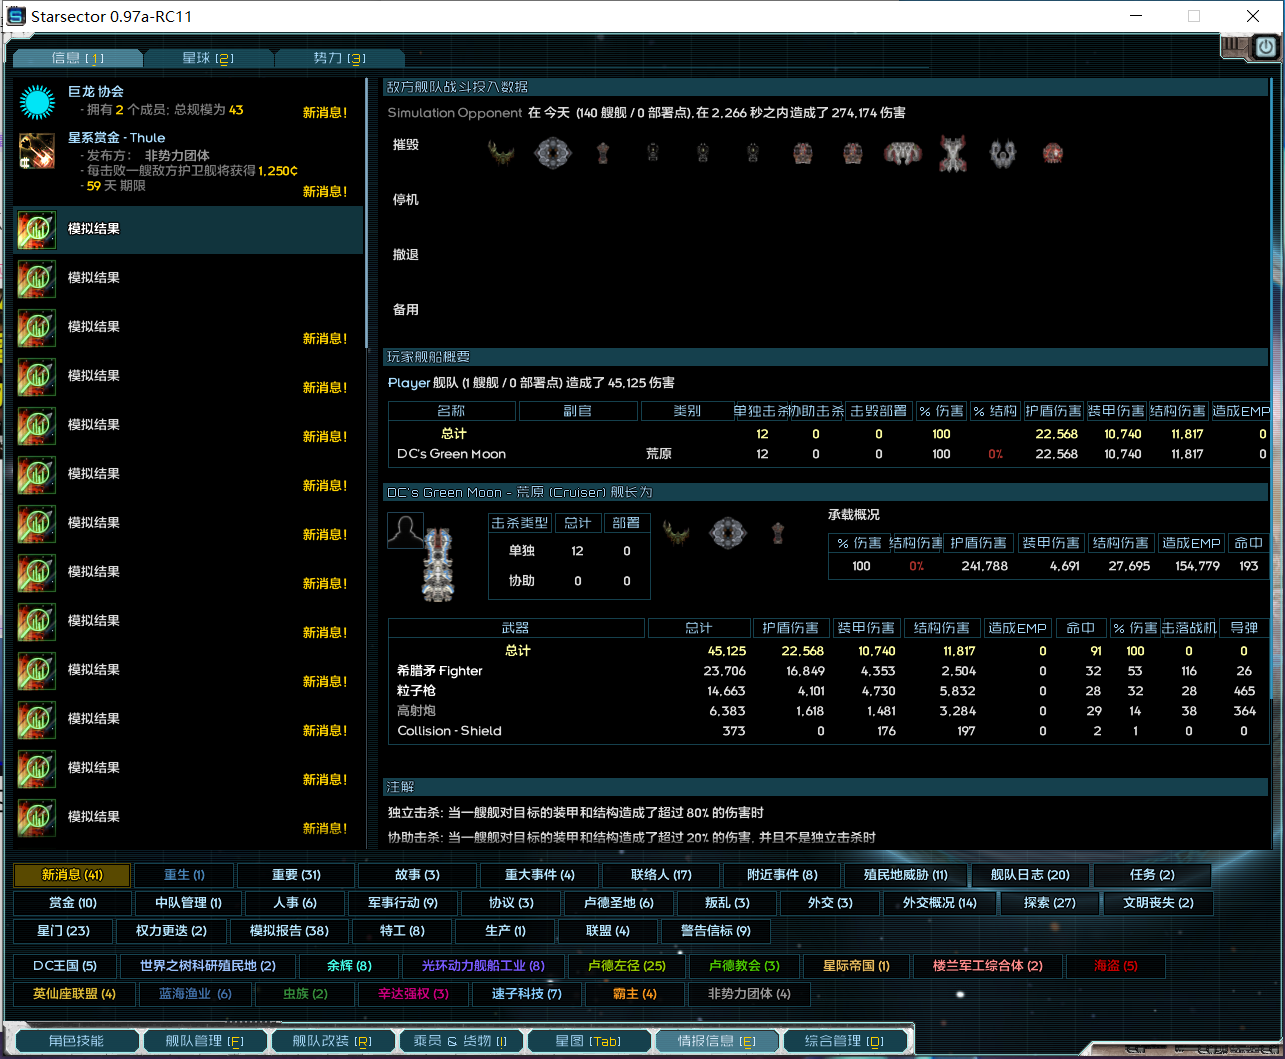Click the 护盾伤害 column header in weapons table
The image size is (1285, 1059).
point(791,628)
